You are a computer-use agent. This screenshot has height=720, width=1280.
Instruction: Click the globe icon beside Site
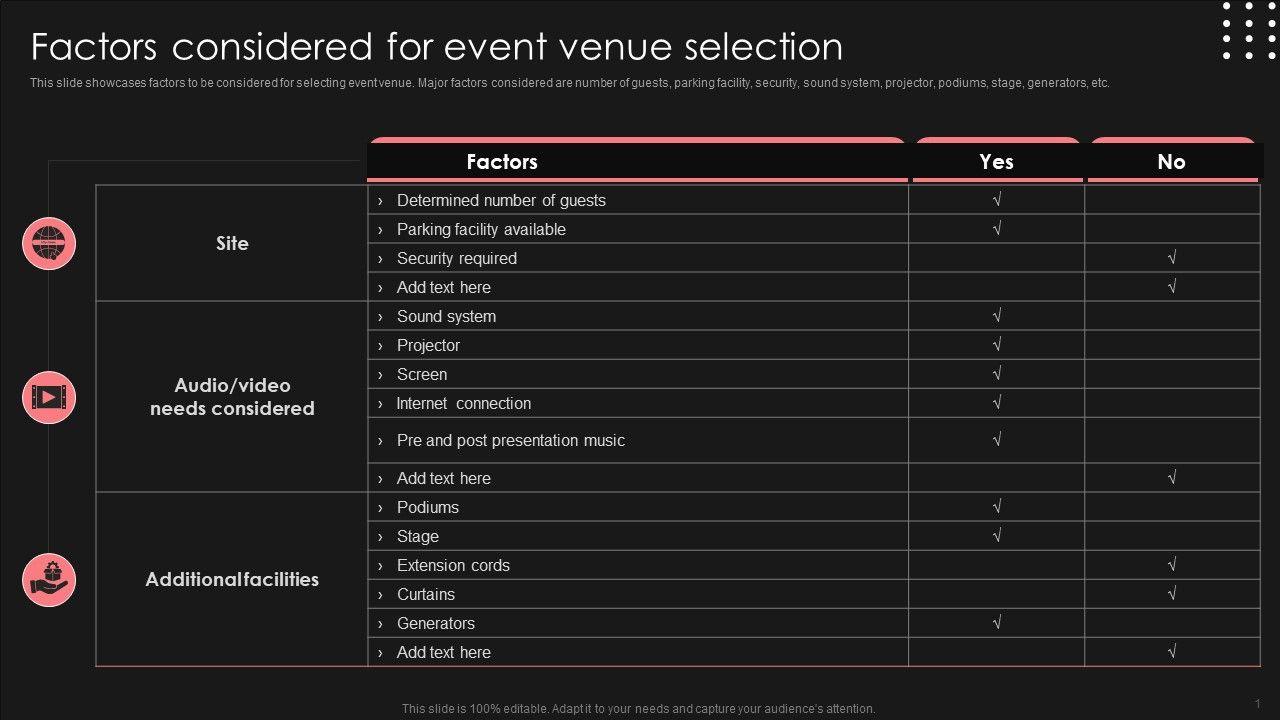[x=49, y=243]
